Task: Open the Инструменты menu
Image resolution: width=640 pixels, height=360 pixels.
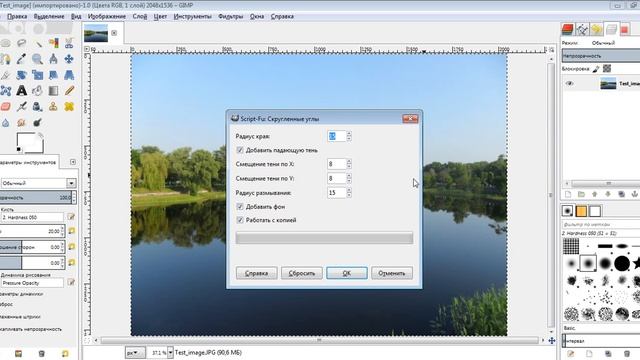Action: (x=192, y=16)
